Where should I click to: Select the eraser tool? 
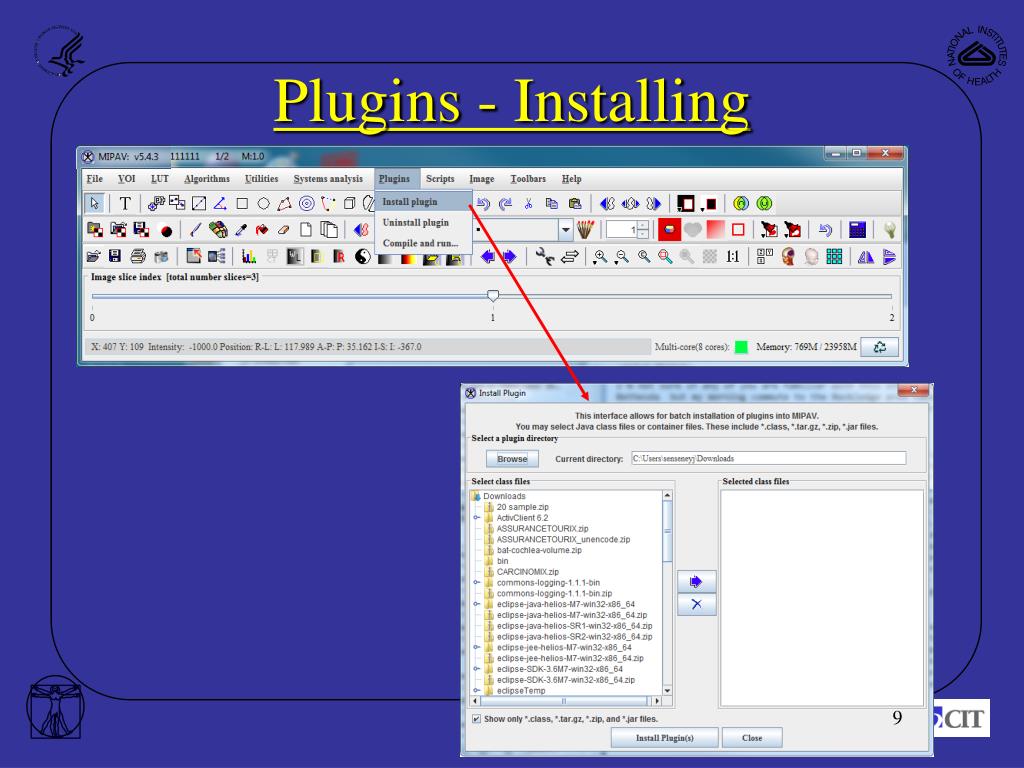[x=283, y=230]
